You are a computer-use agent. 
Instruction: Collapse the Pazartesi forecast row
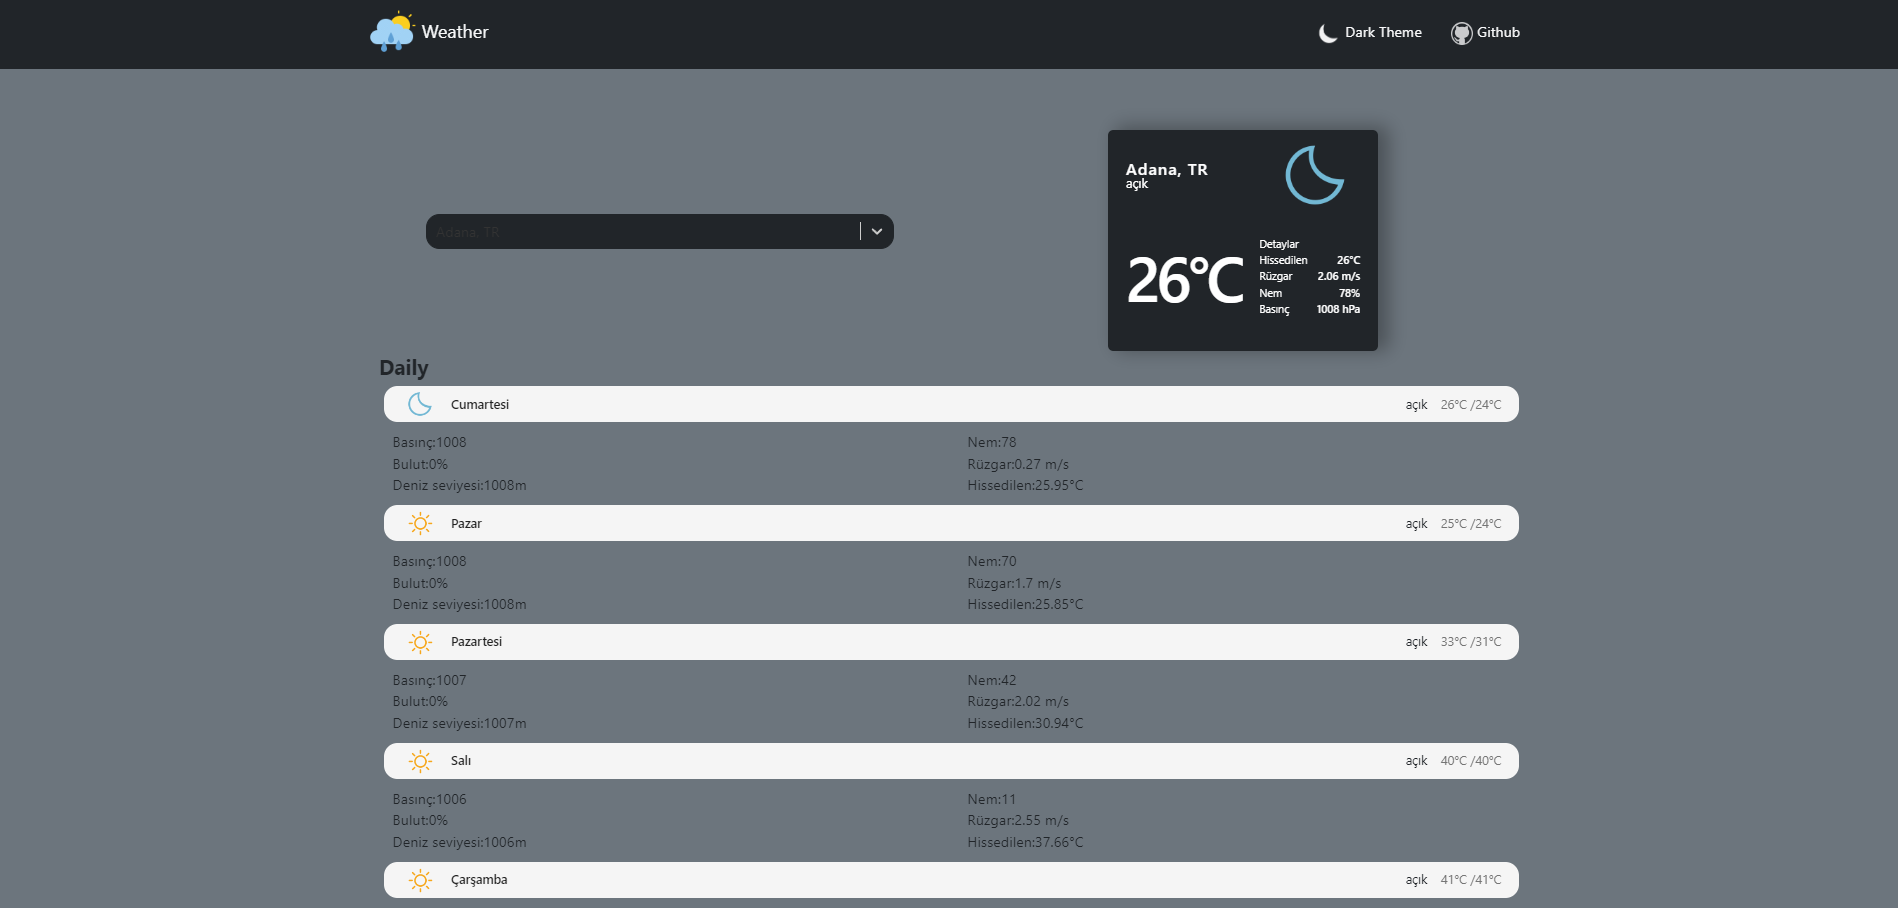tap(951, 642)
